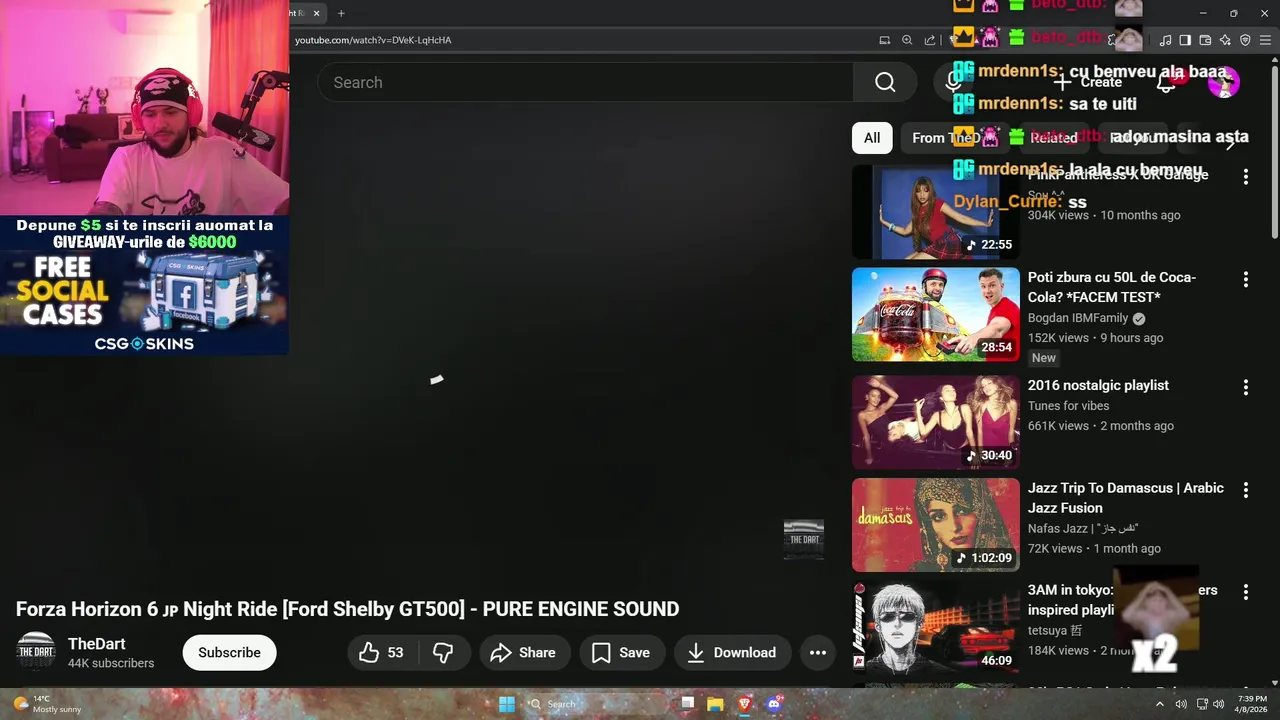This screenshot has height=720, width=1280.
Task: Open 'Tunes for vibes' channel name
Action: [x=1068, y=406]
